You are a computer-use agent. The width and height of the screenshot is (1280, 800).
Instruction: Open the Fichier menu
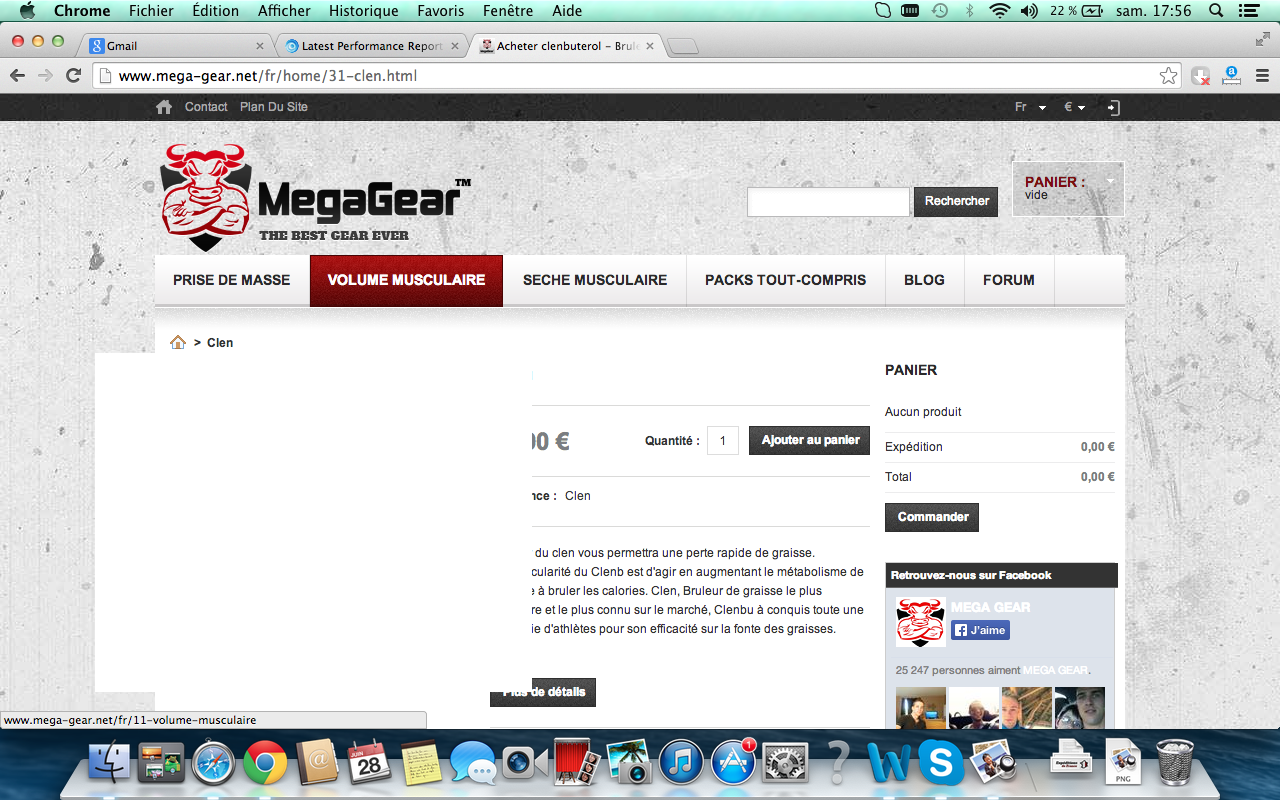coord(151,11)
